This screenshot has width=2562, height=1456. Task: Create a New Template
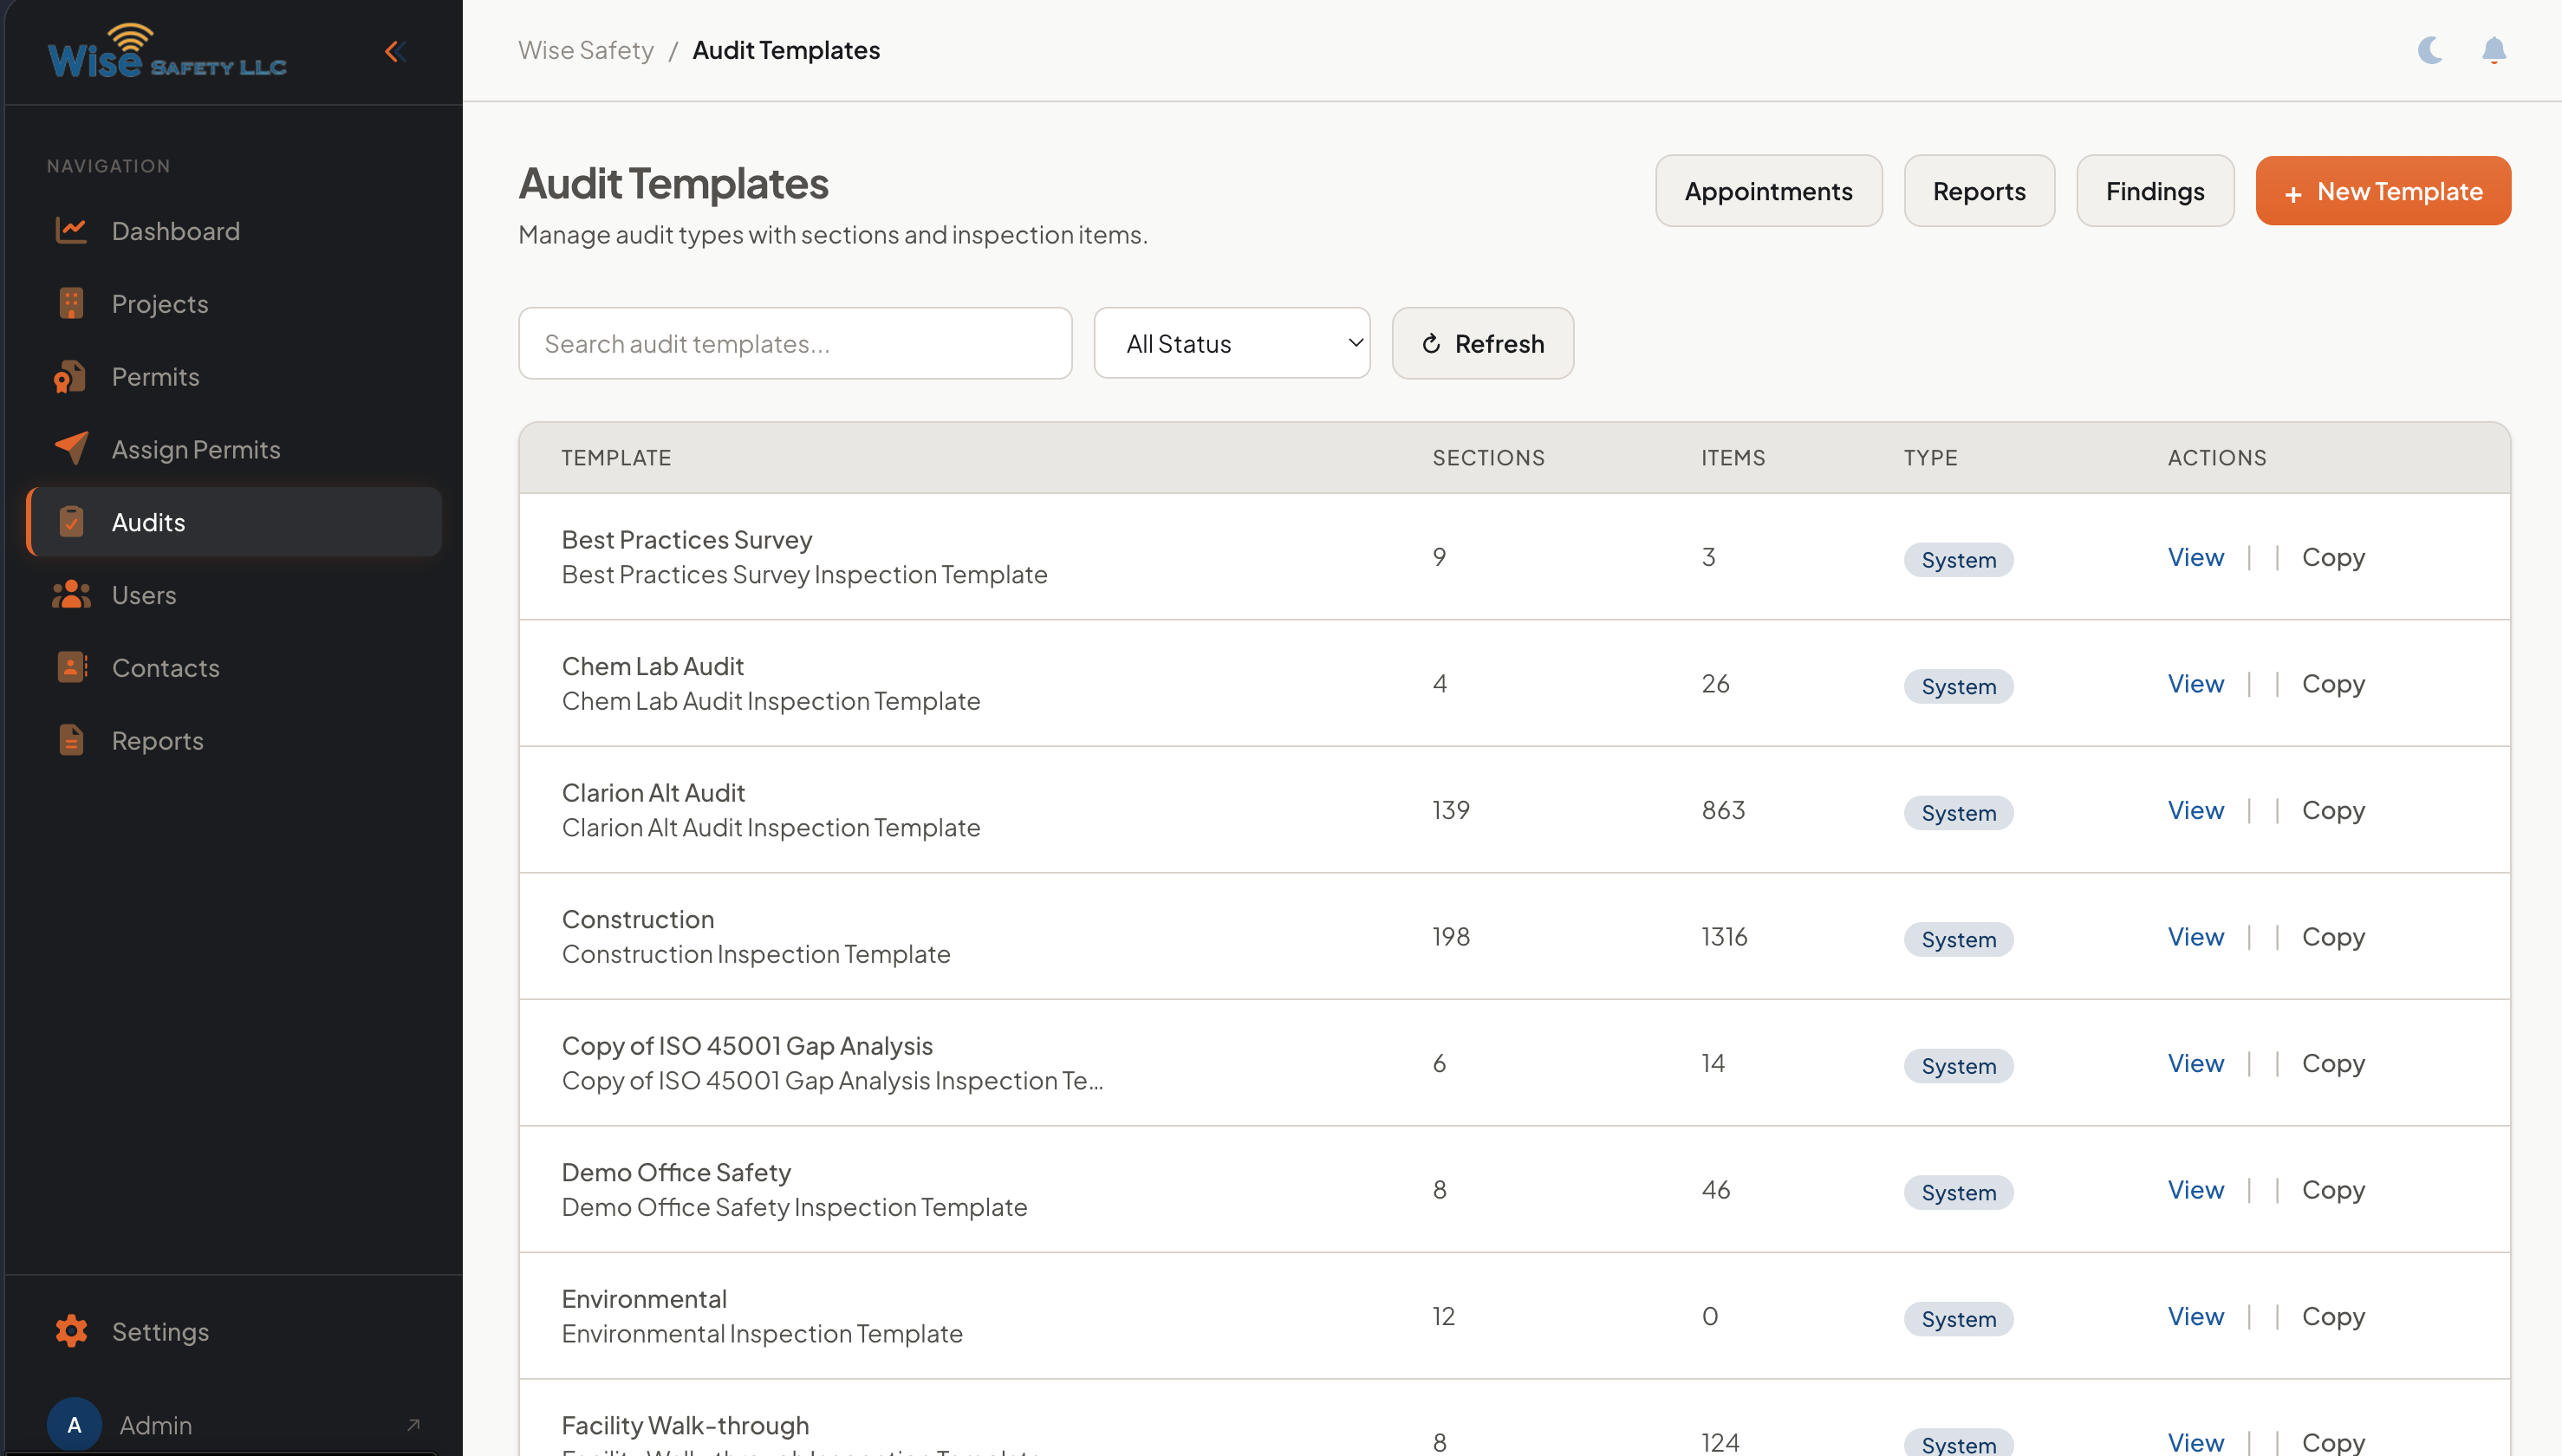coord(2383,190)
